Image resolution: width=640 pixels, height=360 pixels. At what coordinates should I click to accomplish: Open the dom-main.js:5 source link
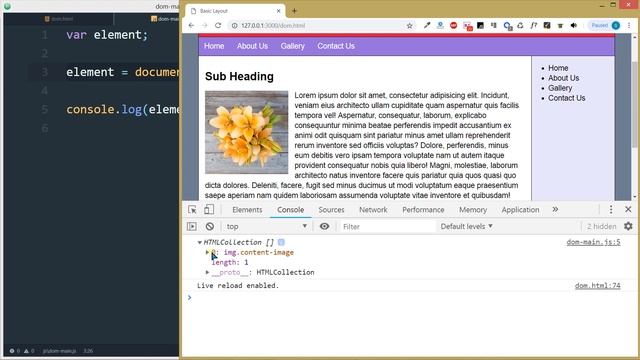click(x=593, y=242)
